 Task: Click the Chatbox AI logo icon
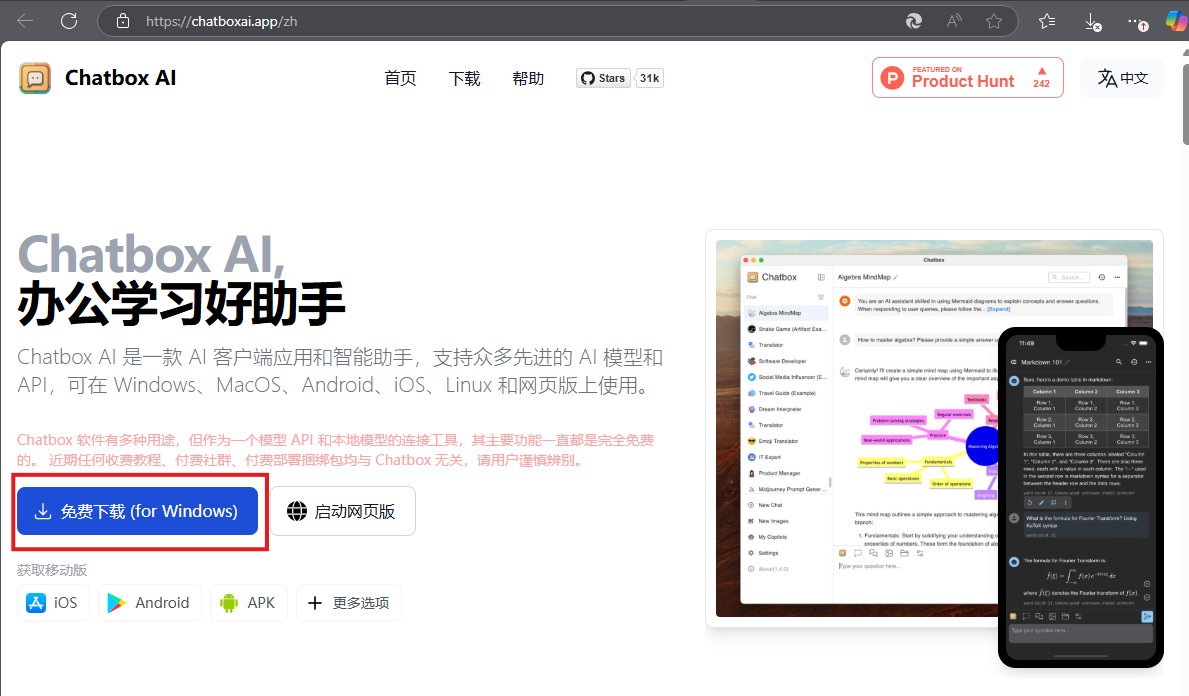click(35, 78)
